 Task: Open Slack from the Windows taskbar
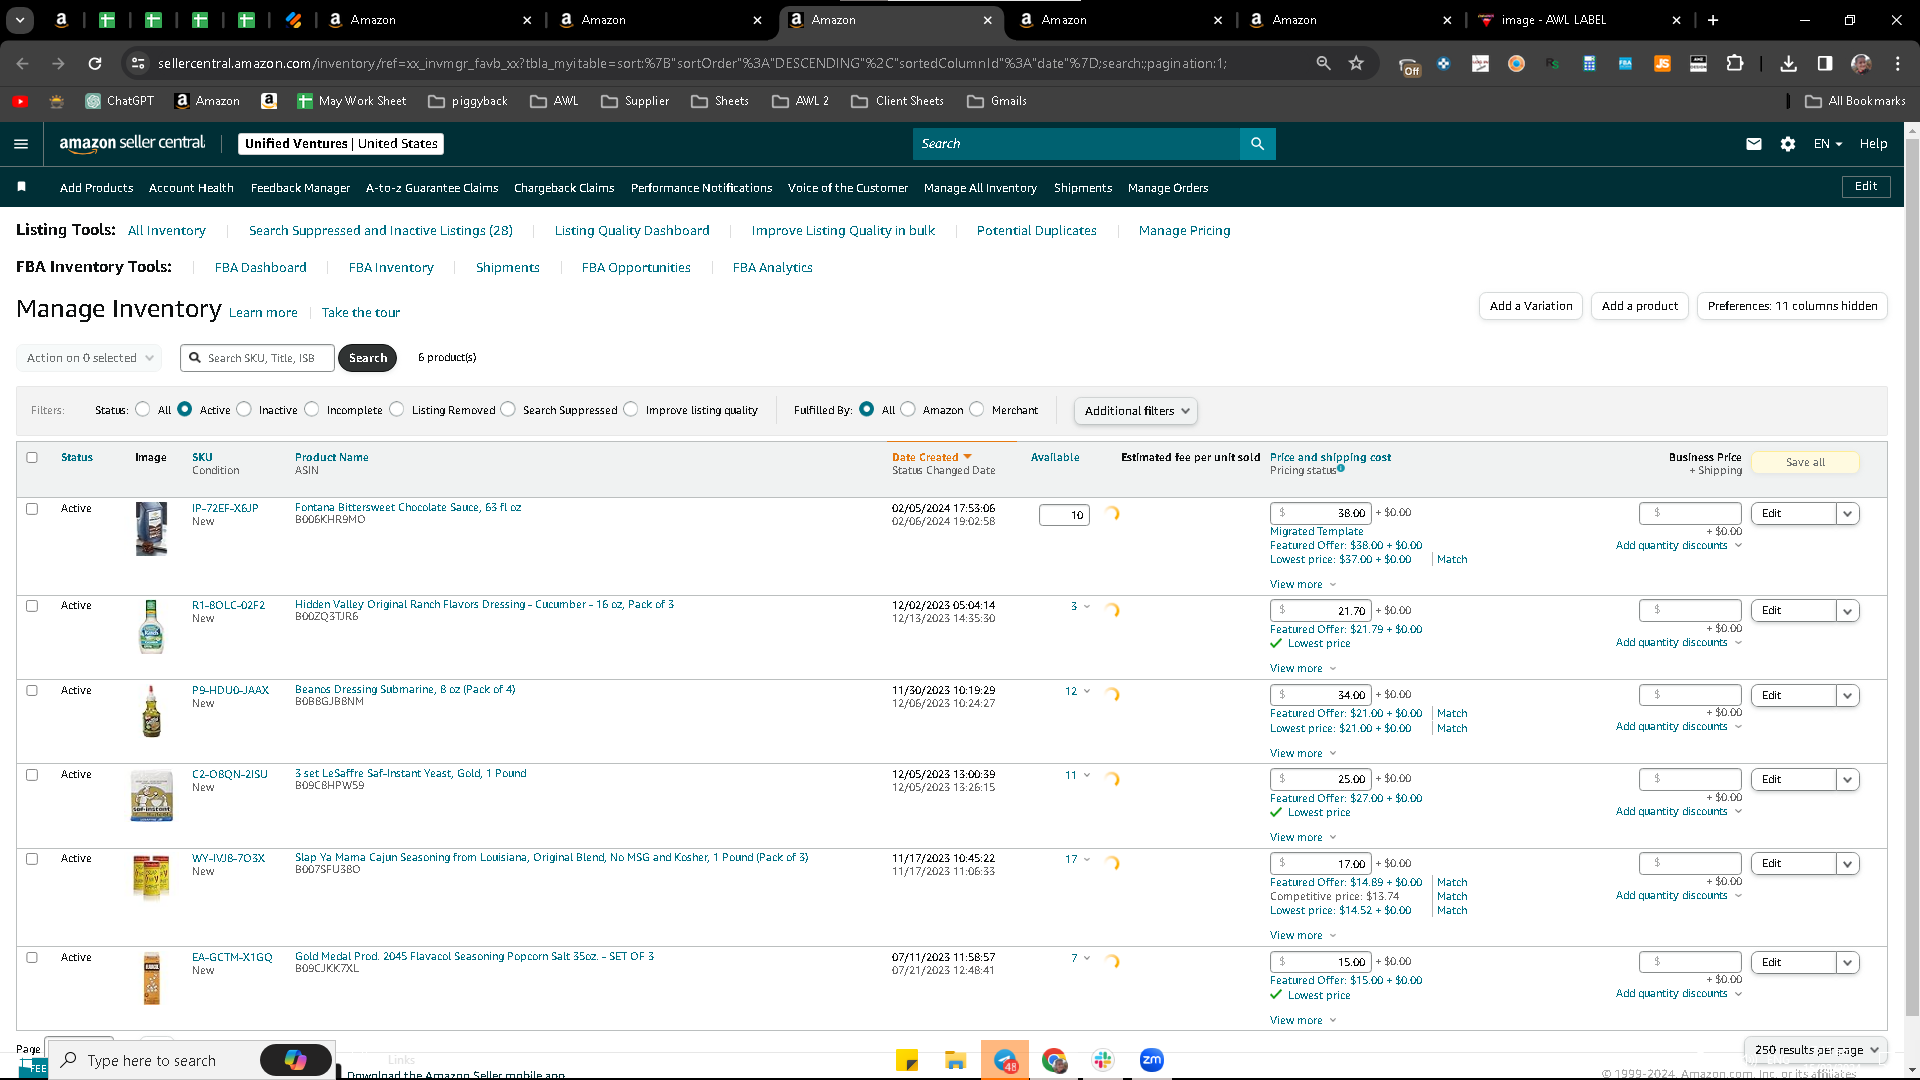click(1103, 1060)
